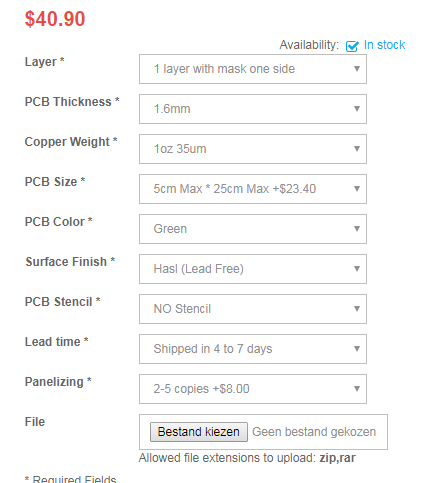Image resolution: width=421 pixels, height=483 pixels.
Task: Click the Bestand kiezen file button
Action: [x=199, y=432]
